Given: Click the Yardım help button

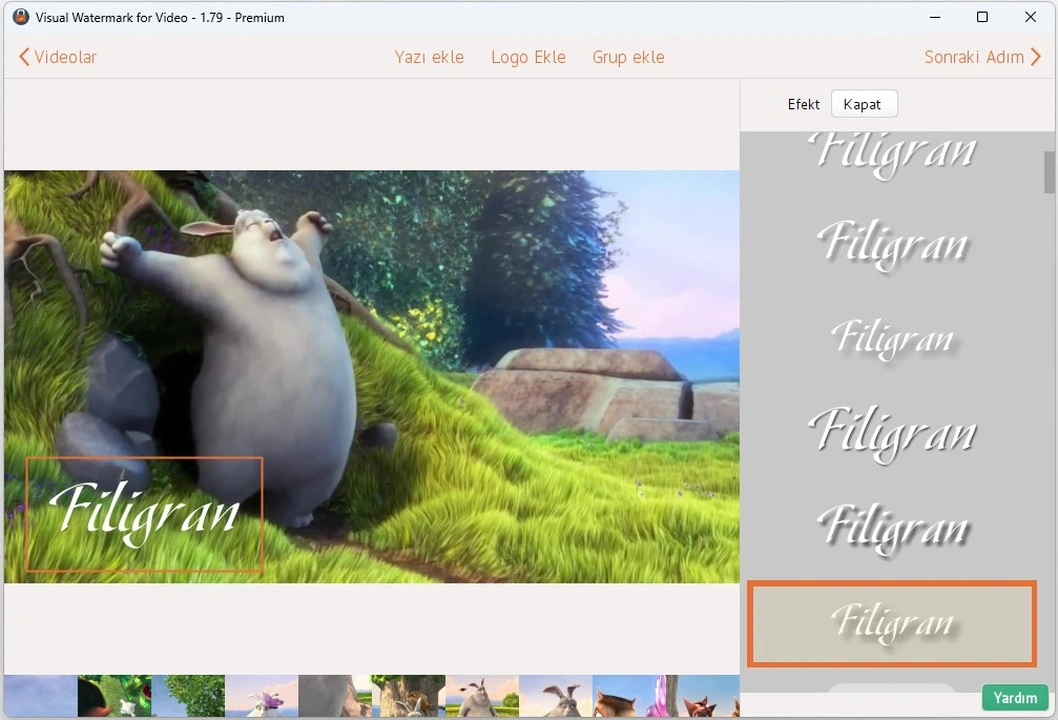Looking at the screenshot, I should (x=1015, y=697).
